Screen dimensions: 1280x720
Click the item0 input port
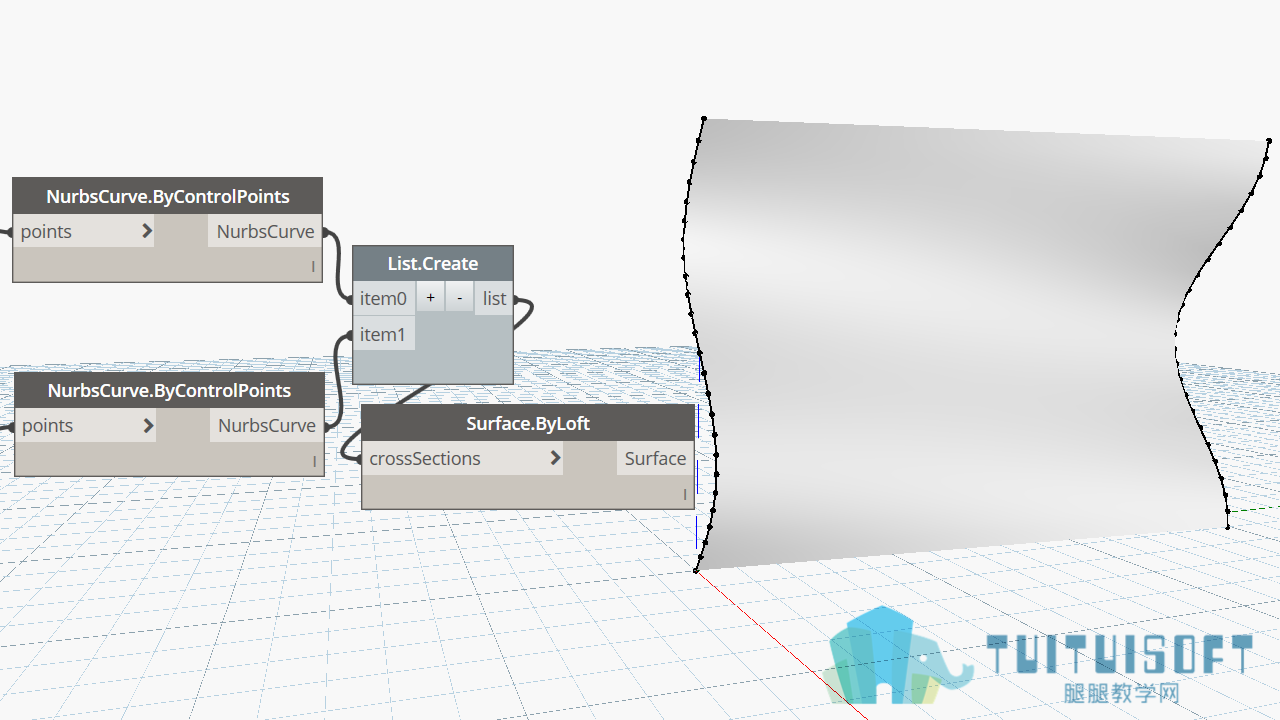384,298
